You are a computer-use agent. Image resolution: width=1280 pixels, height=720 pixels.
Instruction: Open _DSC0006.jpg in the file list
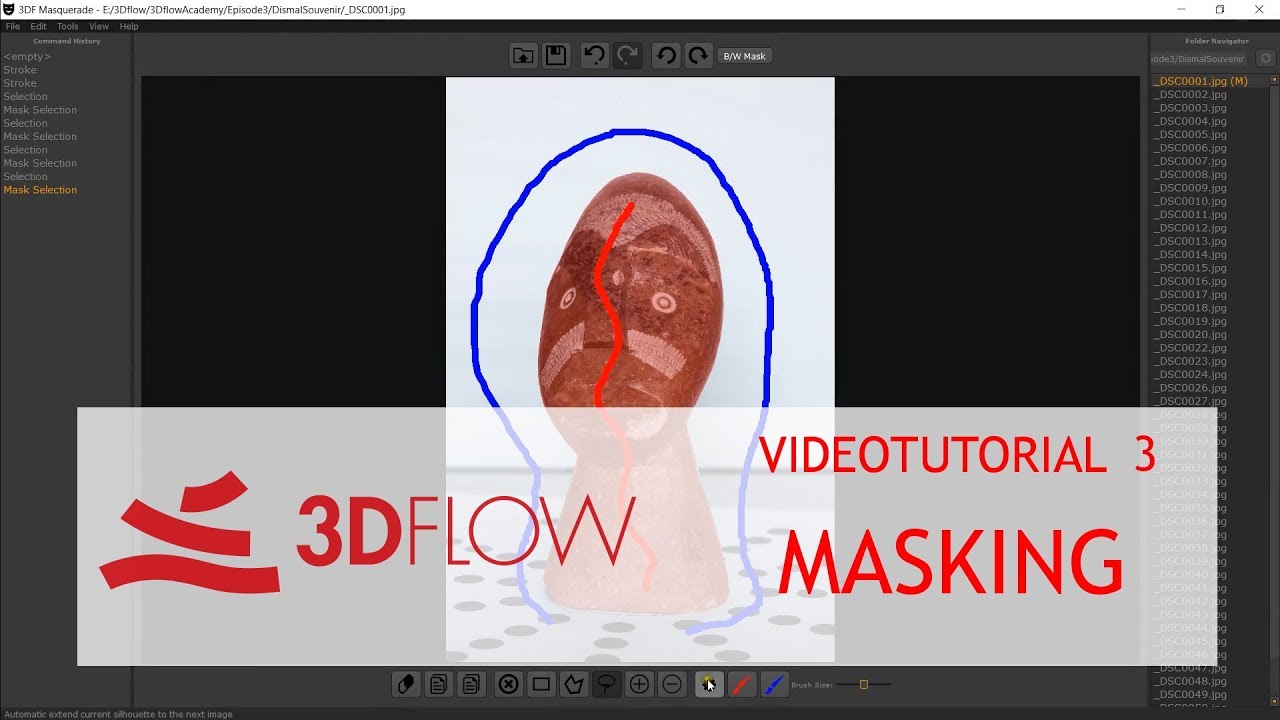pos(1190,148)
